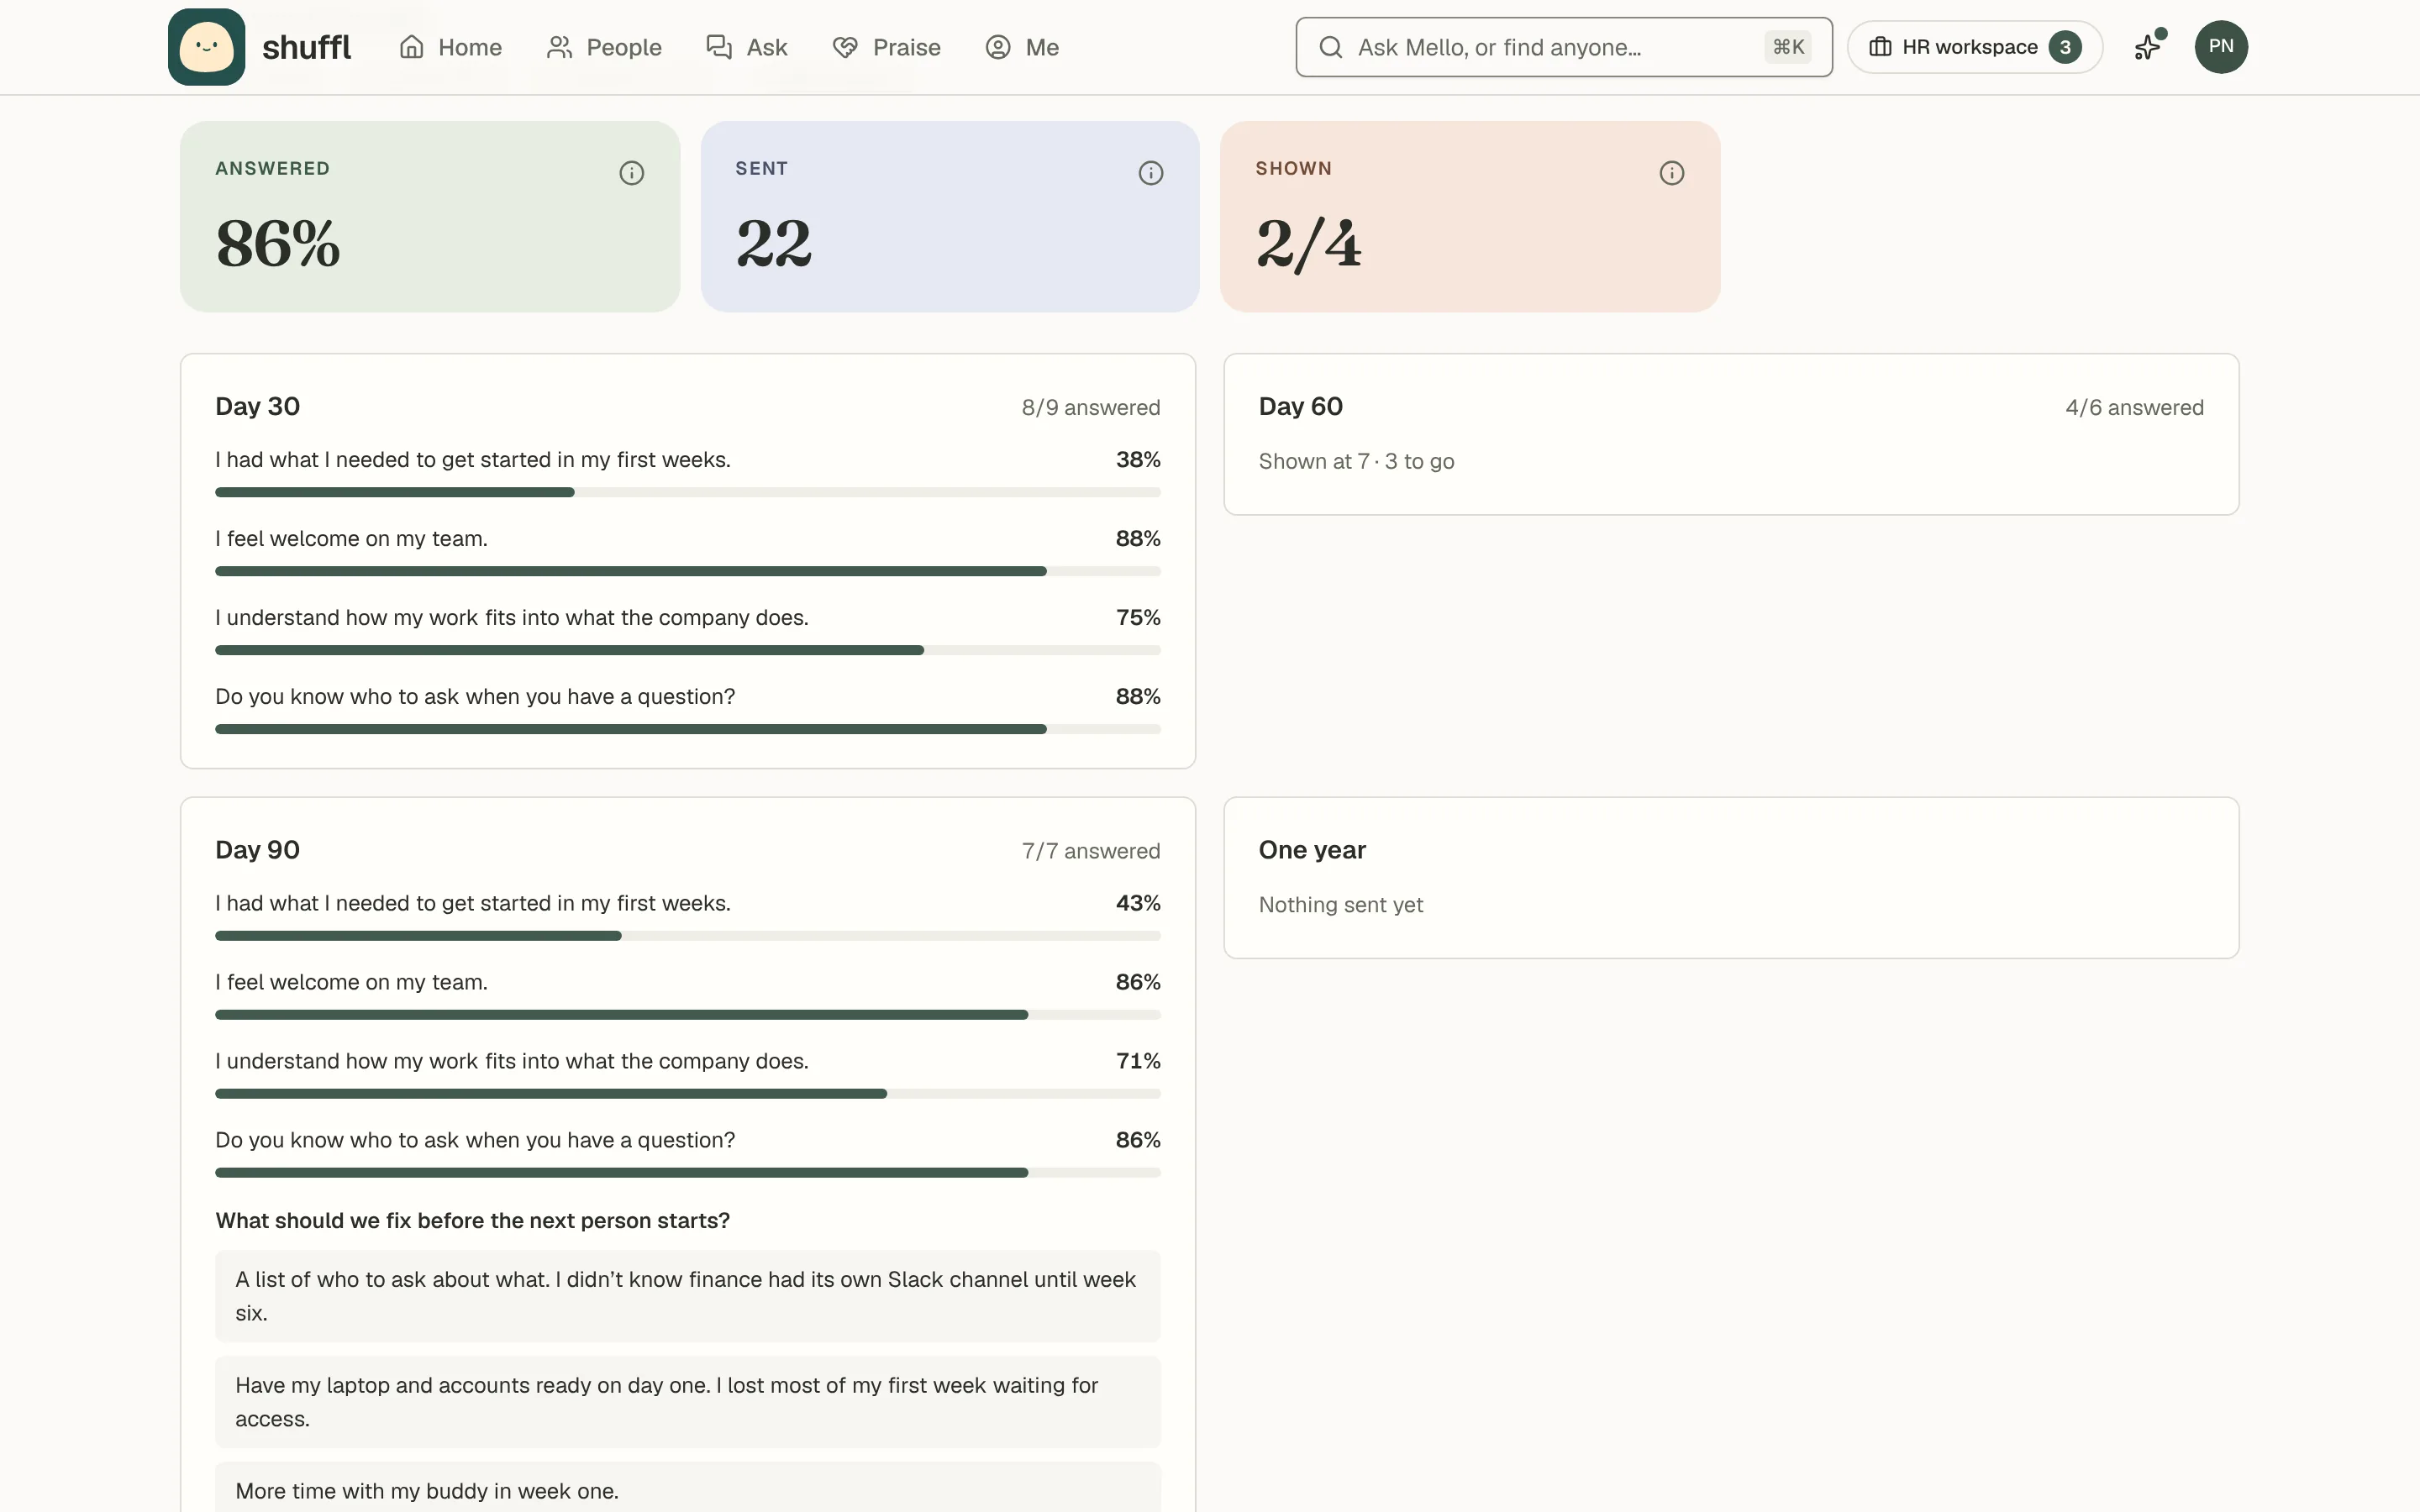This screenshot has height=1512, width=2420.
Task: Click the 'Nothing sent yet' text
Action: [x=1340, y=904]
